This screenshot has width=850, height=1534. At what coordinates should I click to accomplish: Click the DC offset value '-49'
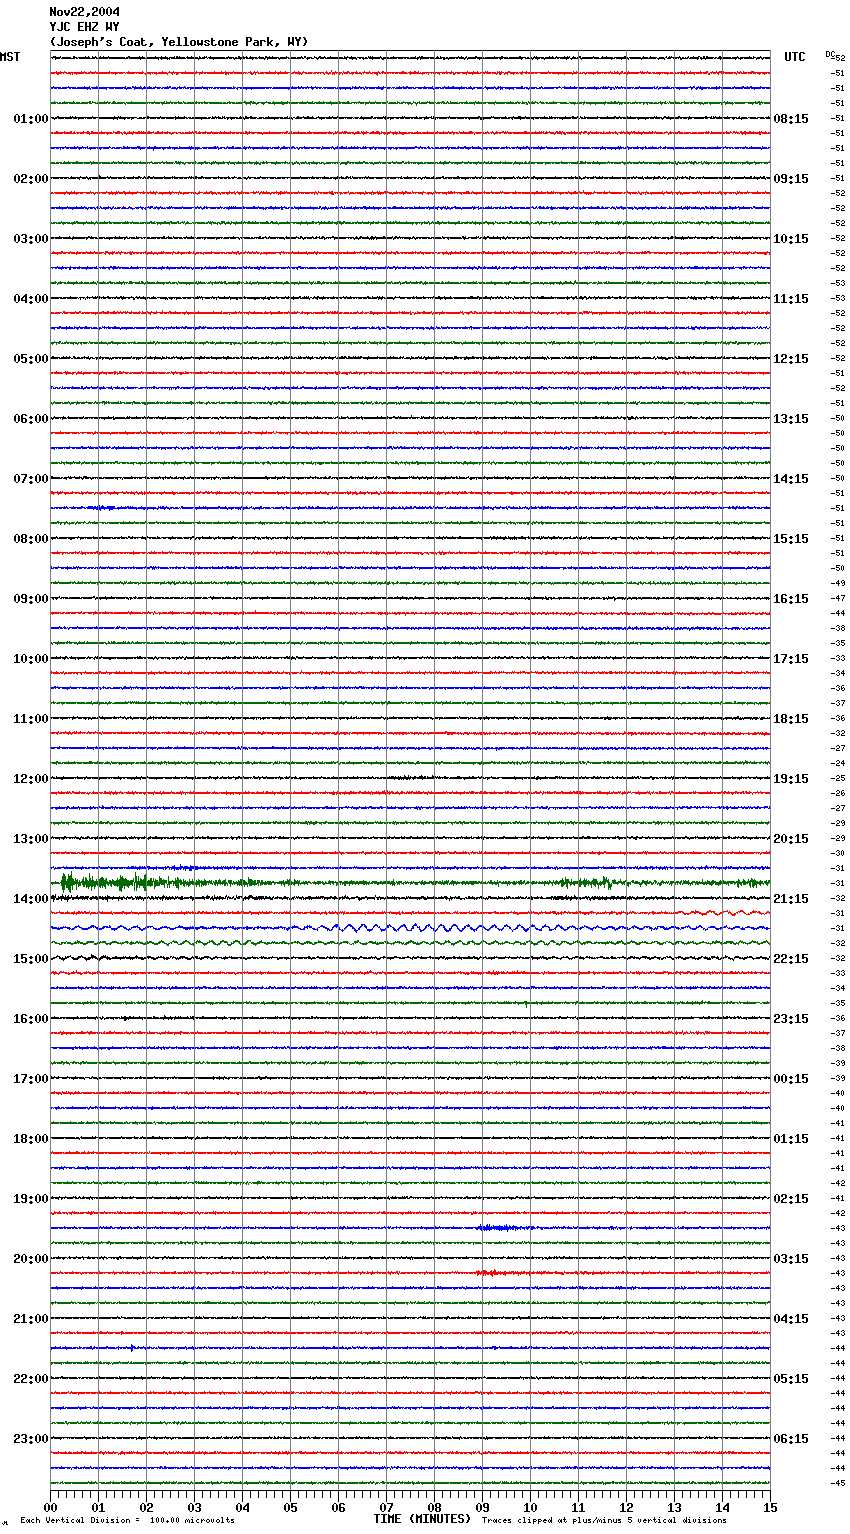pos(838,584)
